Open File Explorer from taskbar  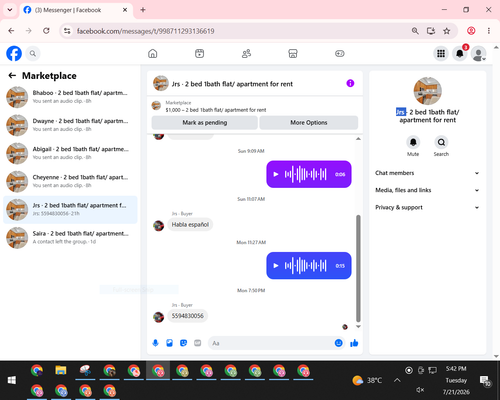pyautogui.click(x=61, y=370)
